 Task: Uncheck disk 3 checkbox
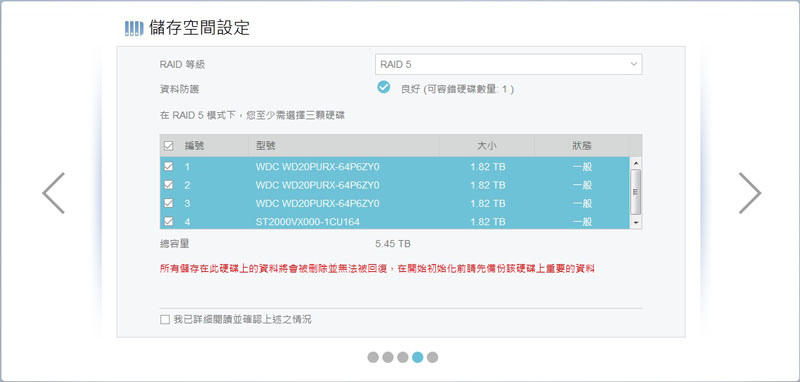pos(168,203)
